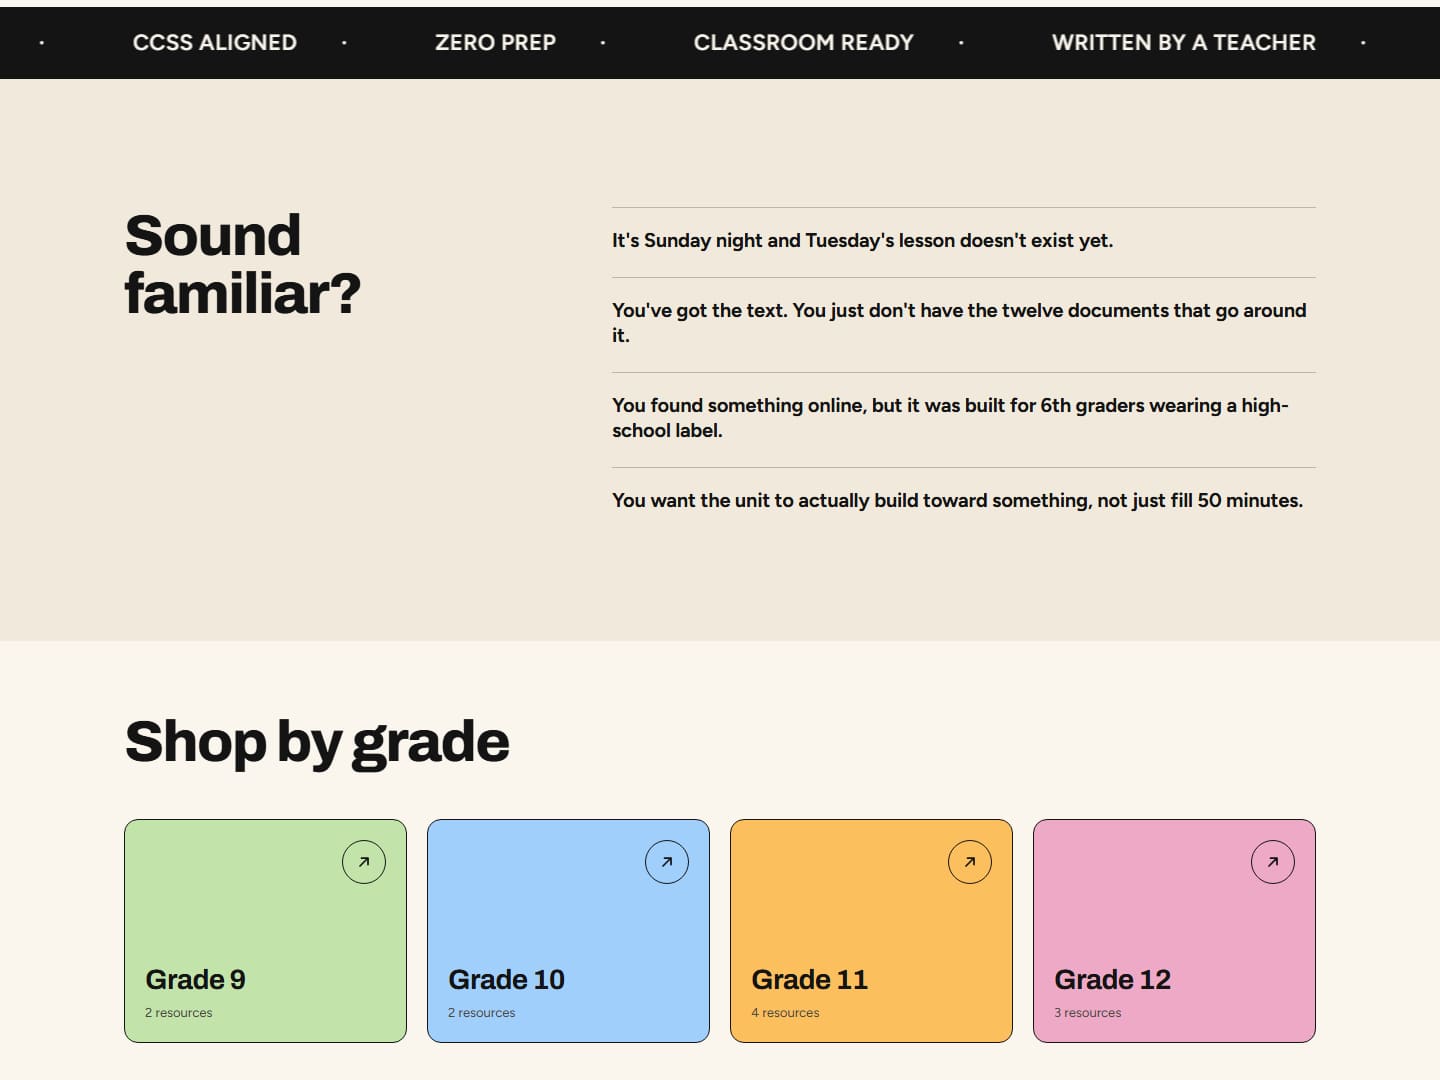This screenshot has height=1080, width=1440.
Task: Click 'CCSS ALIGNED' in the top banner
Action: (x=215, y=42)
